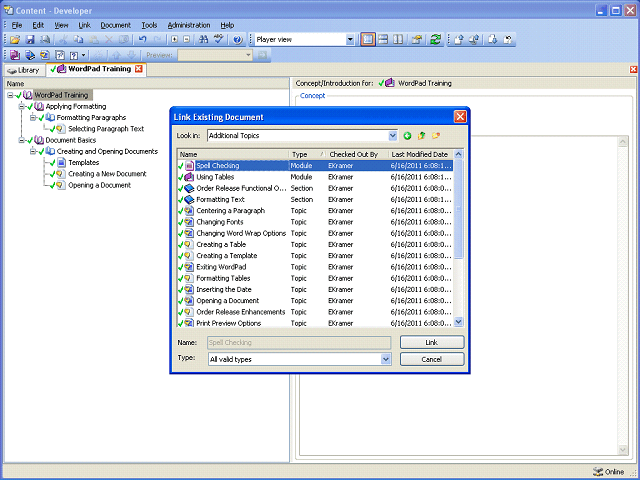Image resolution: width=640 pixels, height=480 pixels.
Task: Click the Up One Level icon in dialog
Action: coord(421,136)
